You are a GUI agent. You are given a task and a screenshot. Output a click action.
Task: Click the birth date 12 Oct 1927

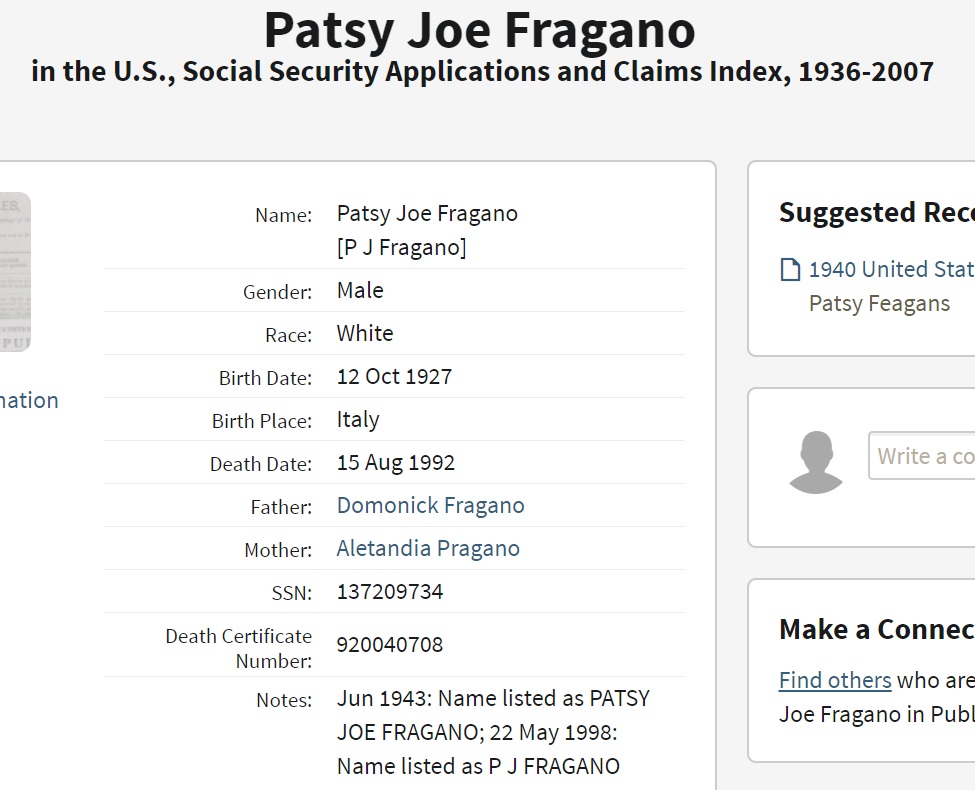click(394, 377)
